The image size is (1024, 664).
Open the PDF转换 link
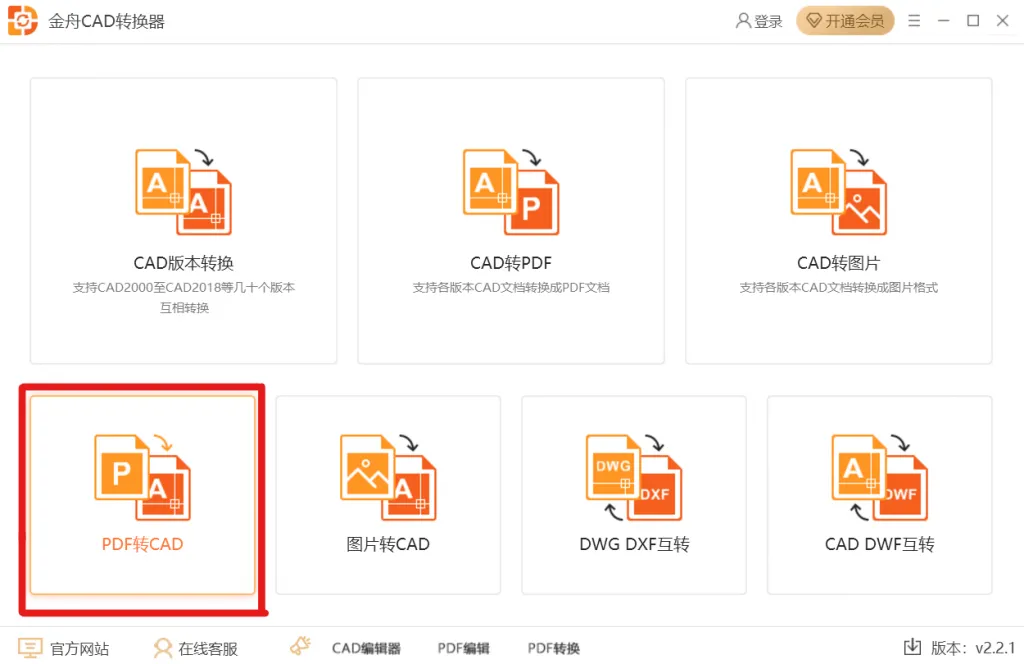[554, 648]
